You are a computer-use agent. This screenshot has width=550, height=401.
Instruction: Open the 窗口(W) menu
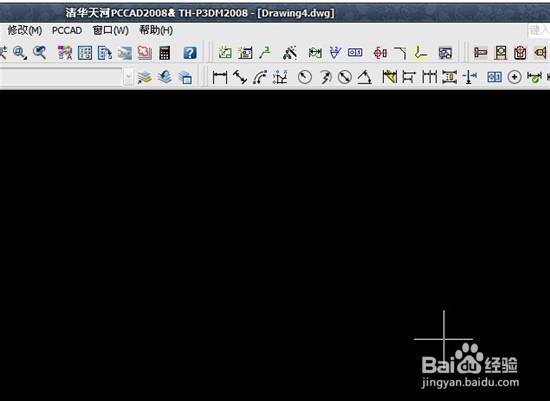tap(110, 31)
